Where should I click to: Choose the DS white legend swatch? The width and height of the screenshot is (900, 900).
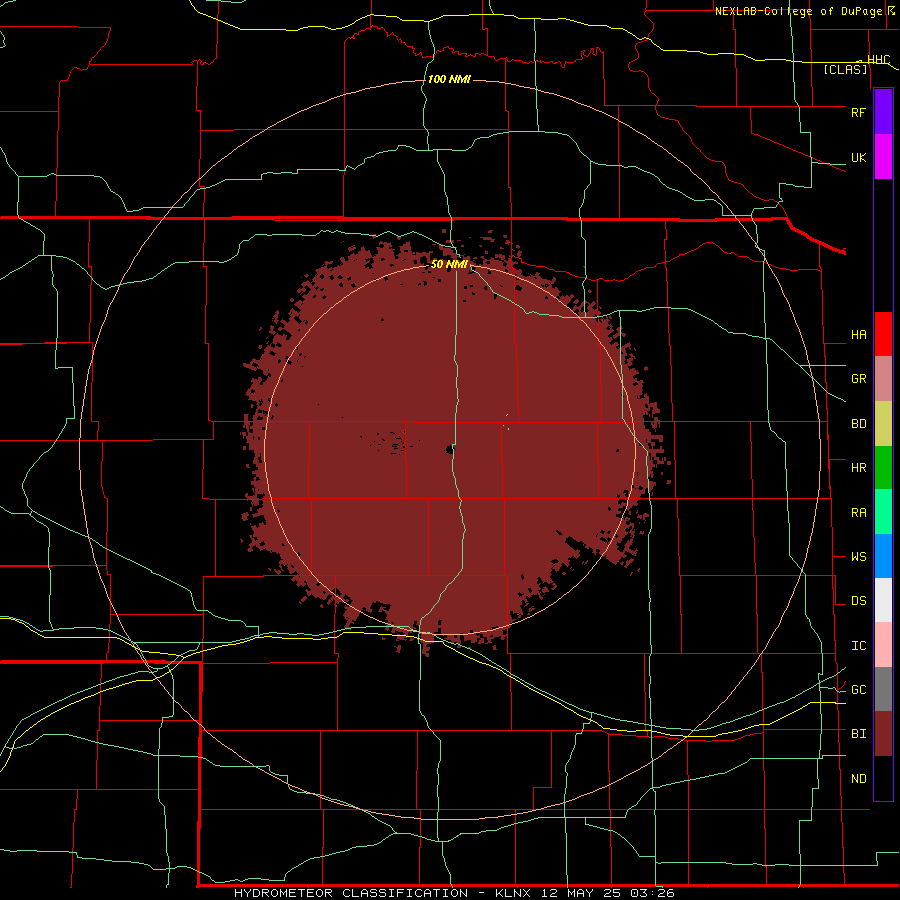[883, 600]
